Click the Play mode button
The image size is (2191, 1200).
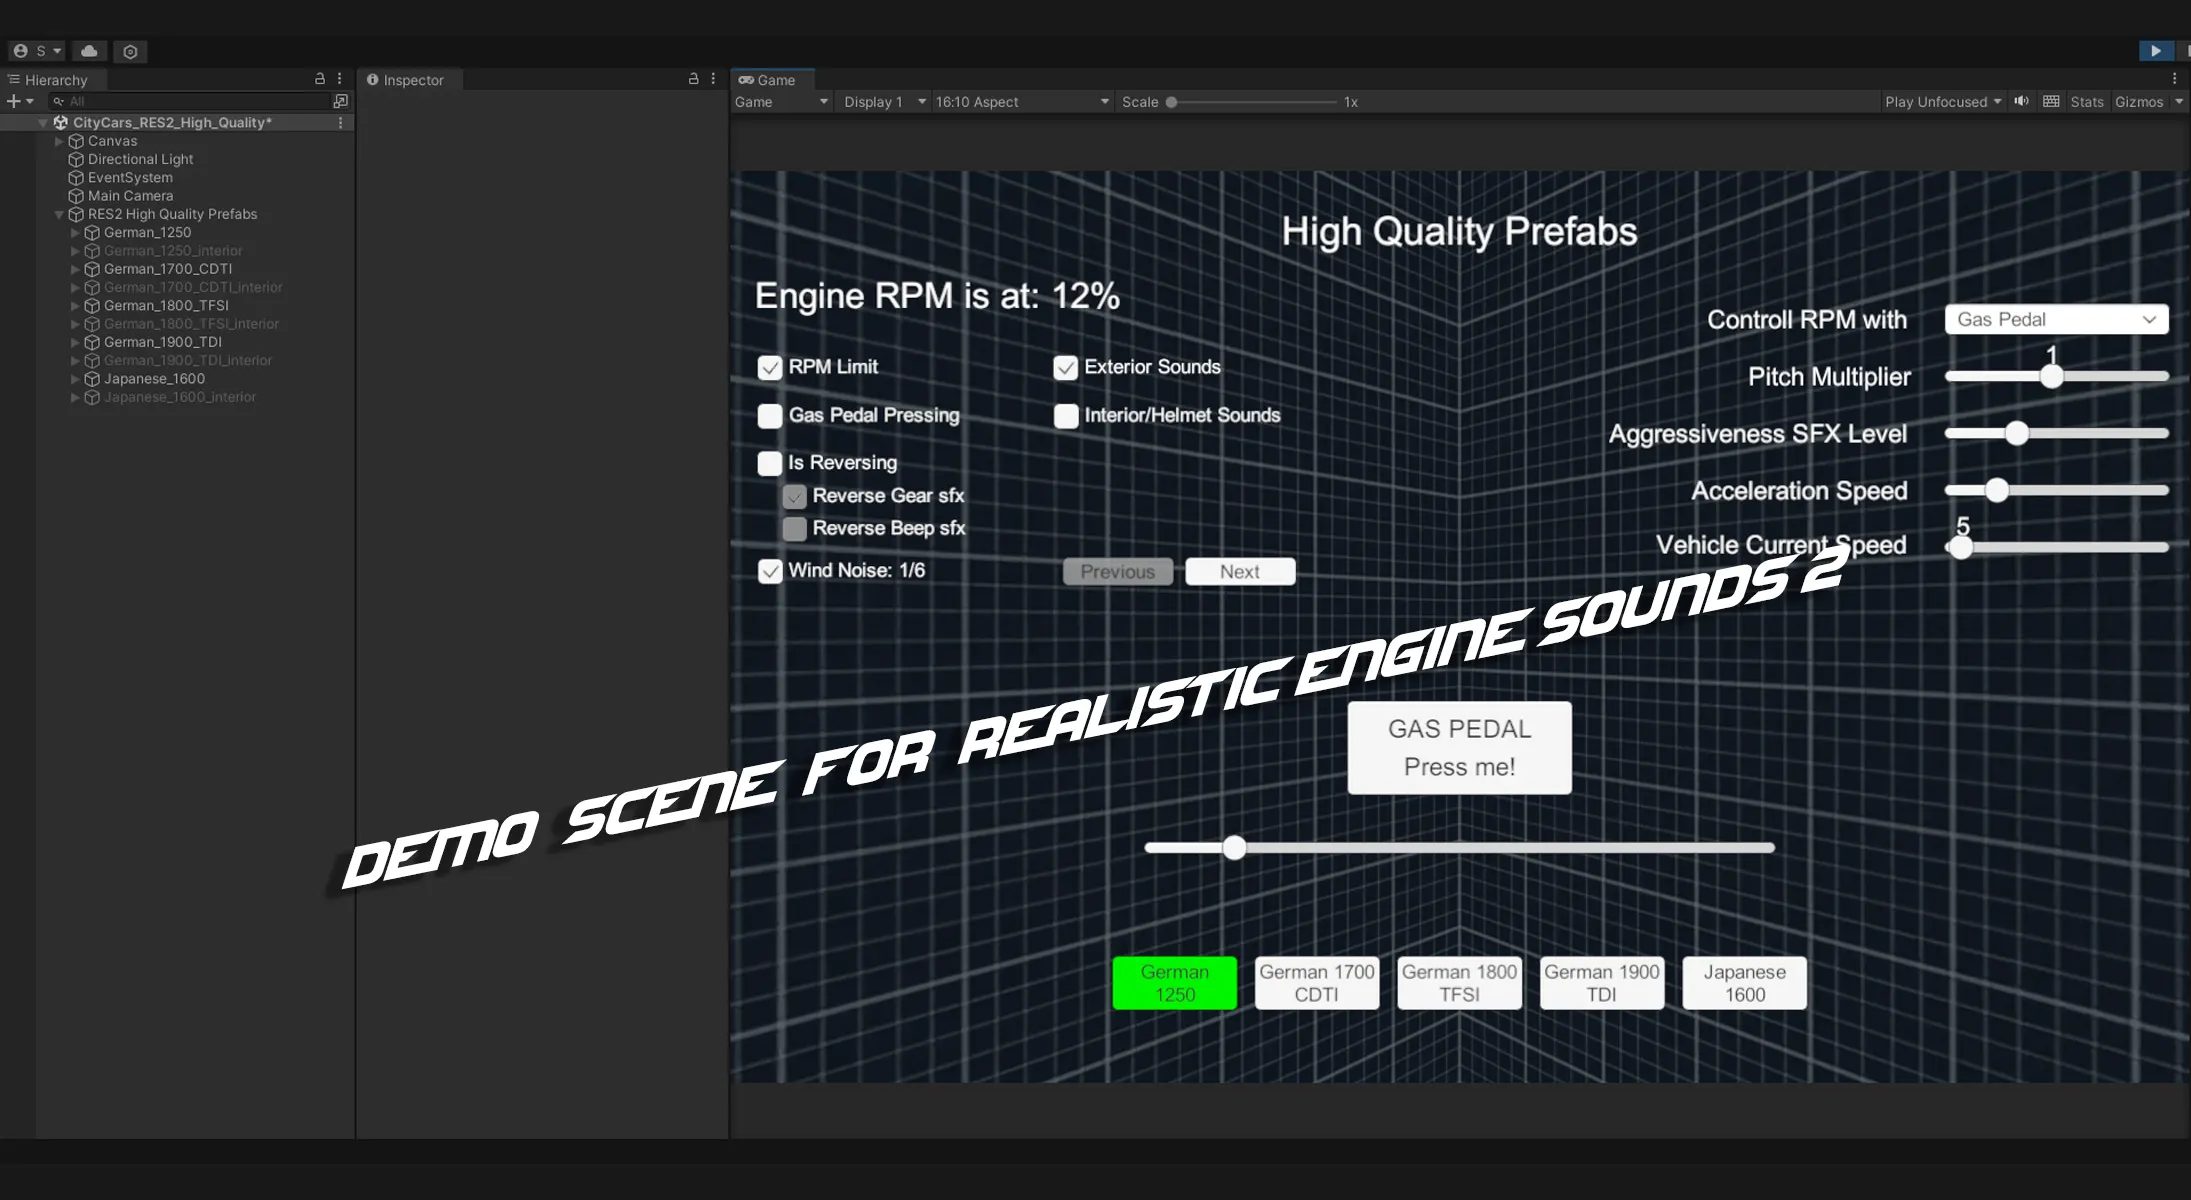(x=2155, y=51)
